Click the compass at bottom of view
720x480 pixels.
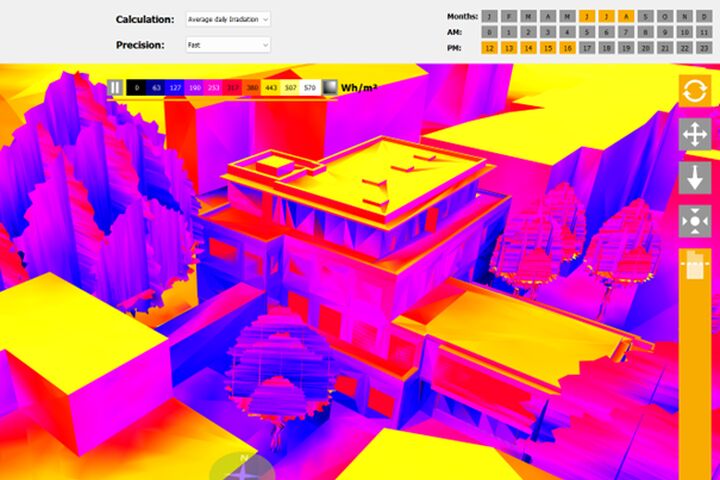242,468
